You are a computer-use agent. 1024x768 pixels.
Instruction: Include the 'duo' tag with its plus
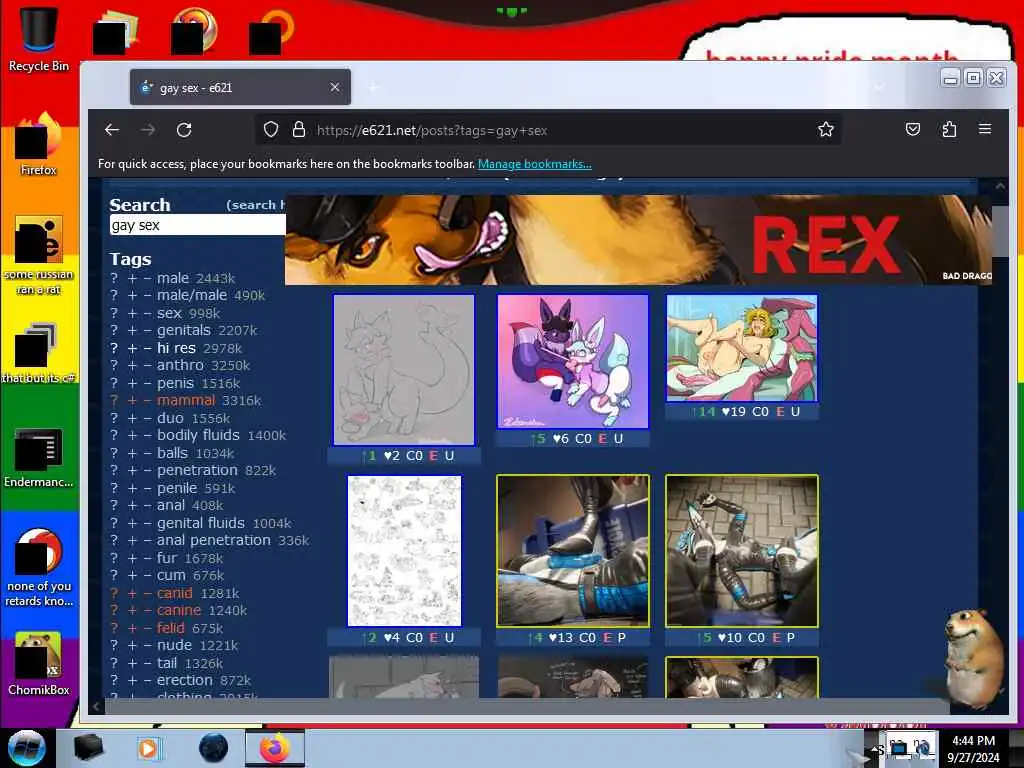(132, 418)
